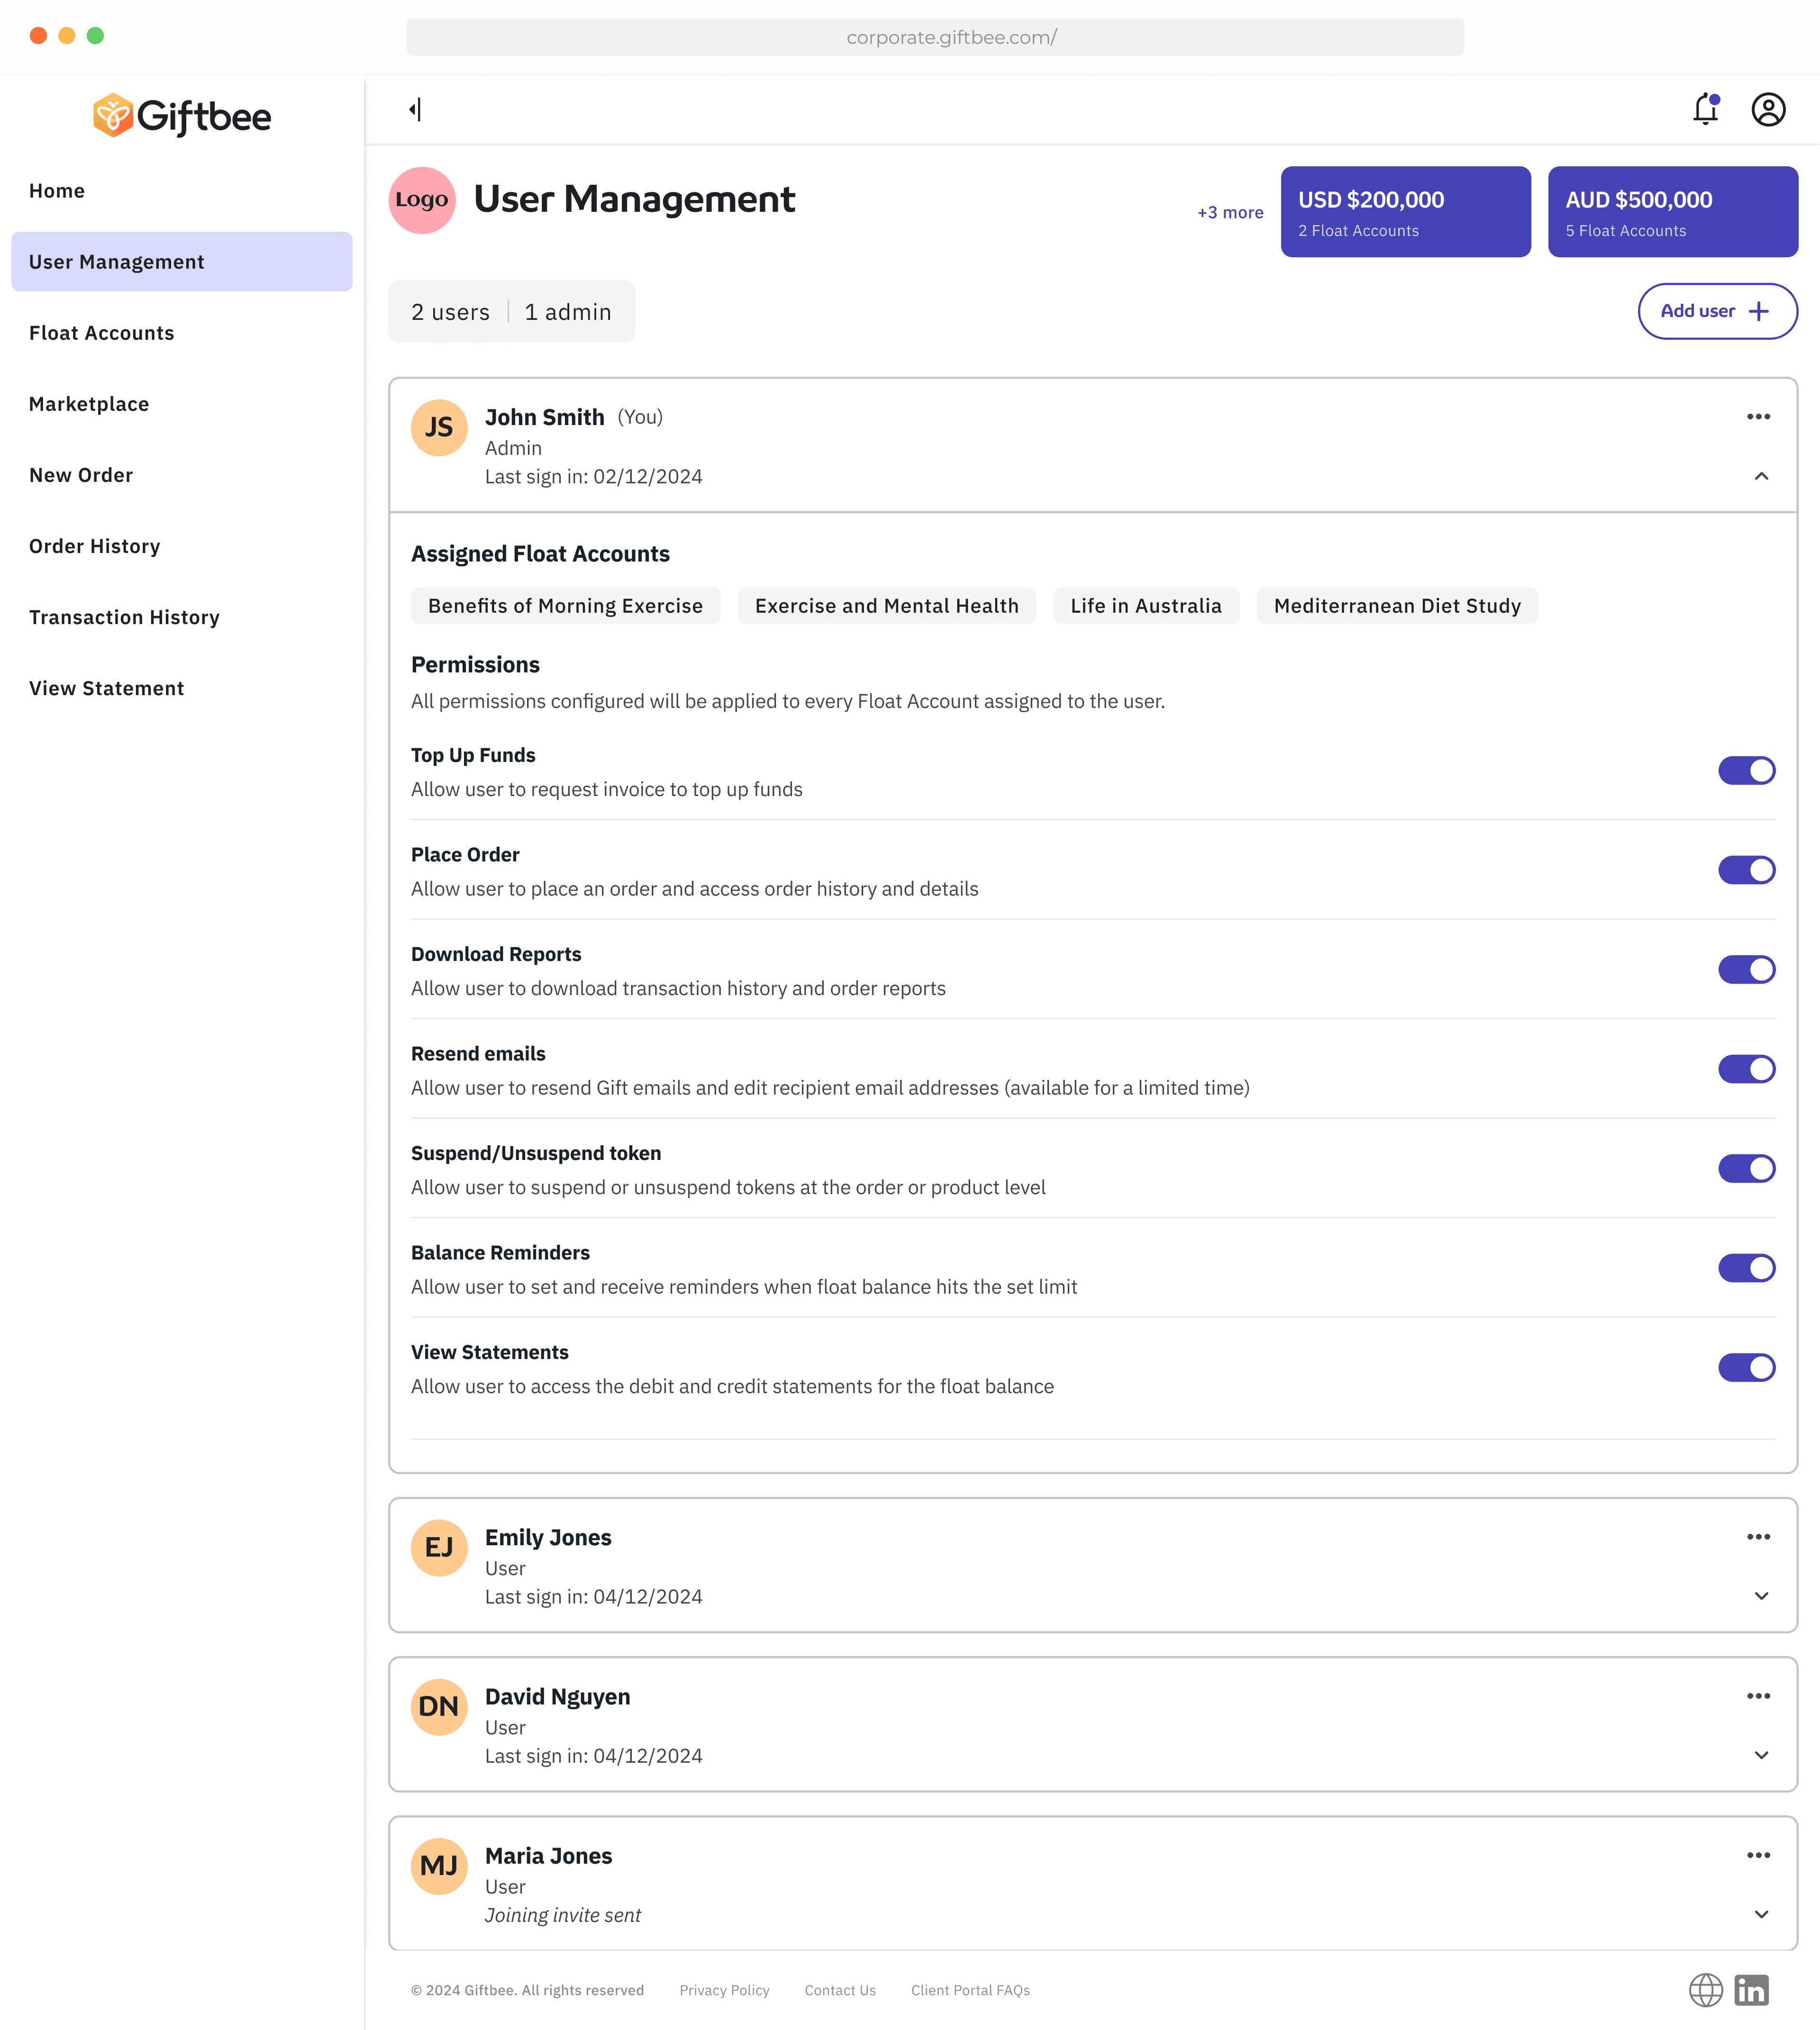The image size is (1820, 2030).
Task: Collapse John Smith's user details
Action: (1761, 476)
